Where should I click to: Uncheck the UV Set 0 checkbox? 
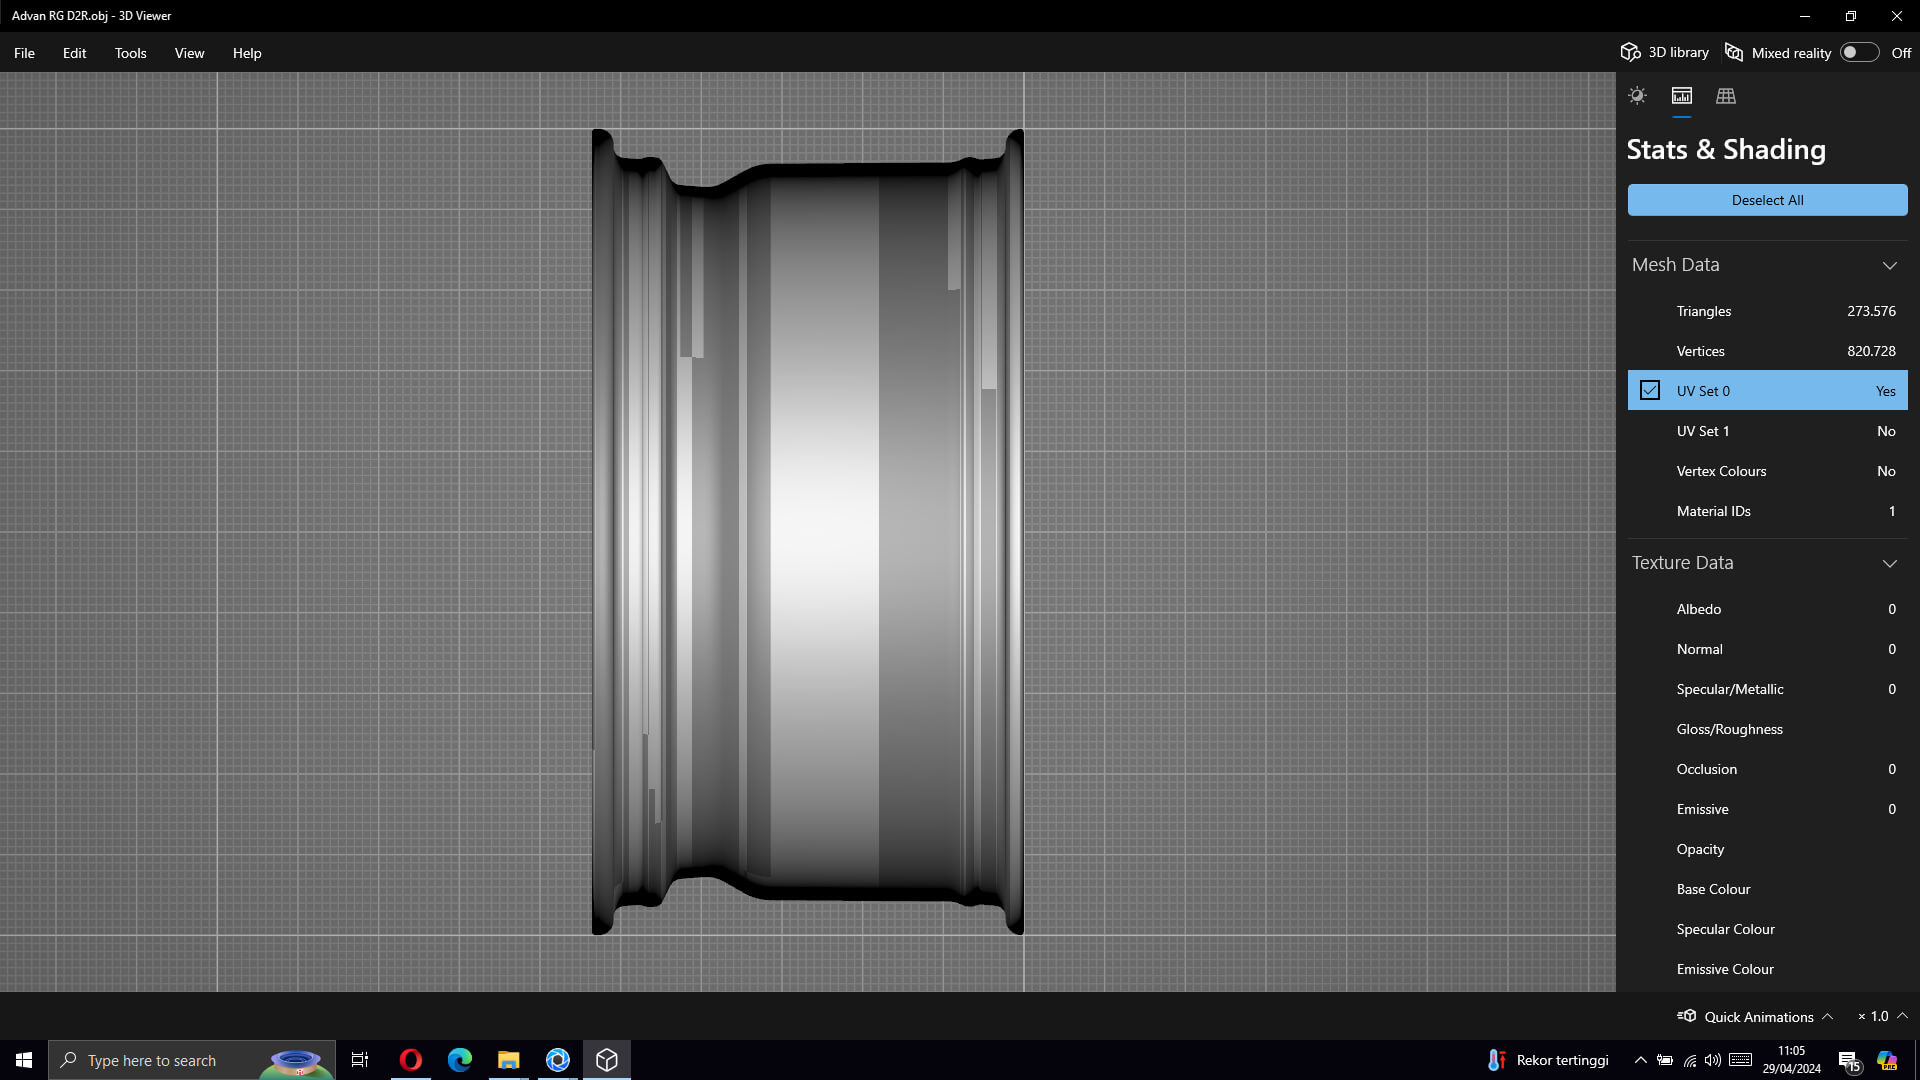1650,391
